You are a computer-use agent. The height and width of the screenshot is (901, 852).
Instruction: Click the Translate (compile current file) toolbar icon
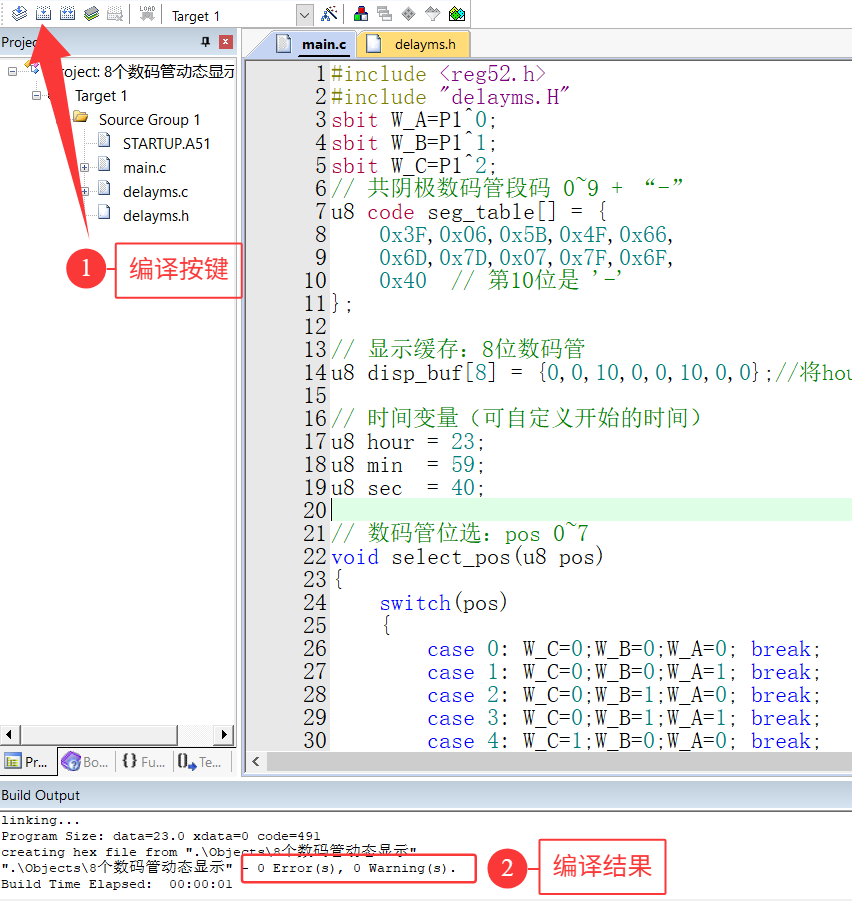pos(19,13)
